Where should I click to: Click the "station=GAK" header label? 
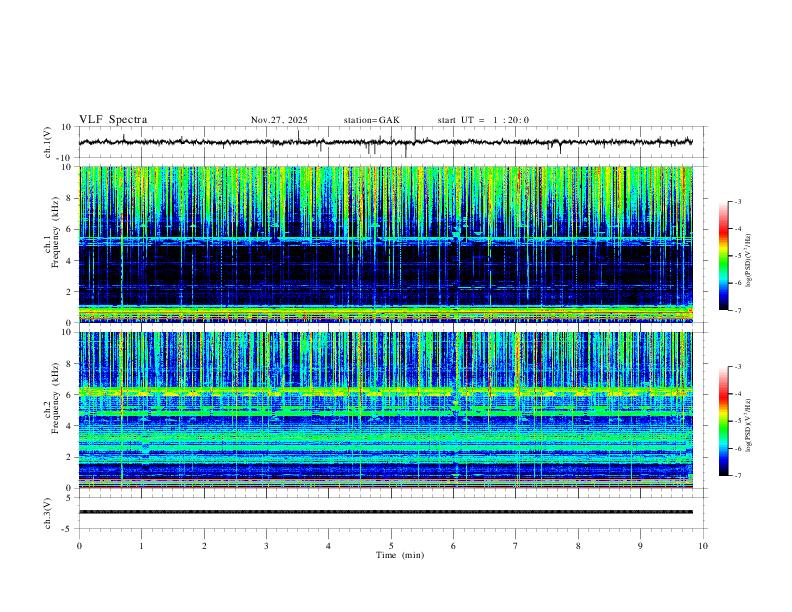372,120
